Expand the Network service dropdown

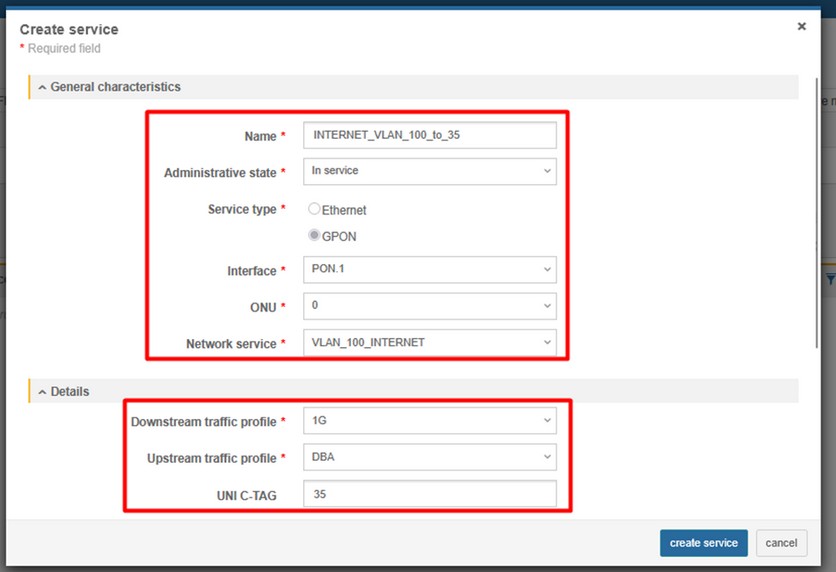coord(429,343)
